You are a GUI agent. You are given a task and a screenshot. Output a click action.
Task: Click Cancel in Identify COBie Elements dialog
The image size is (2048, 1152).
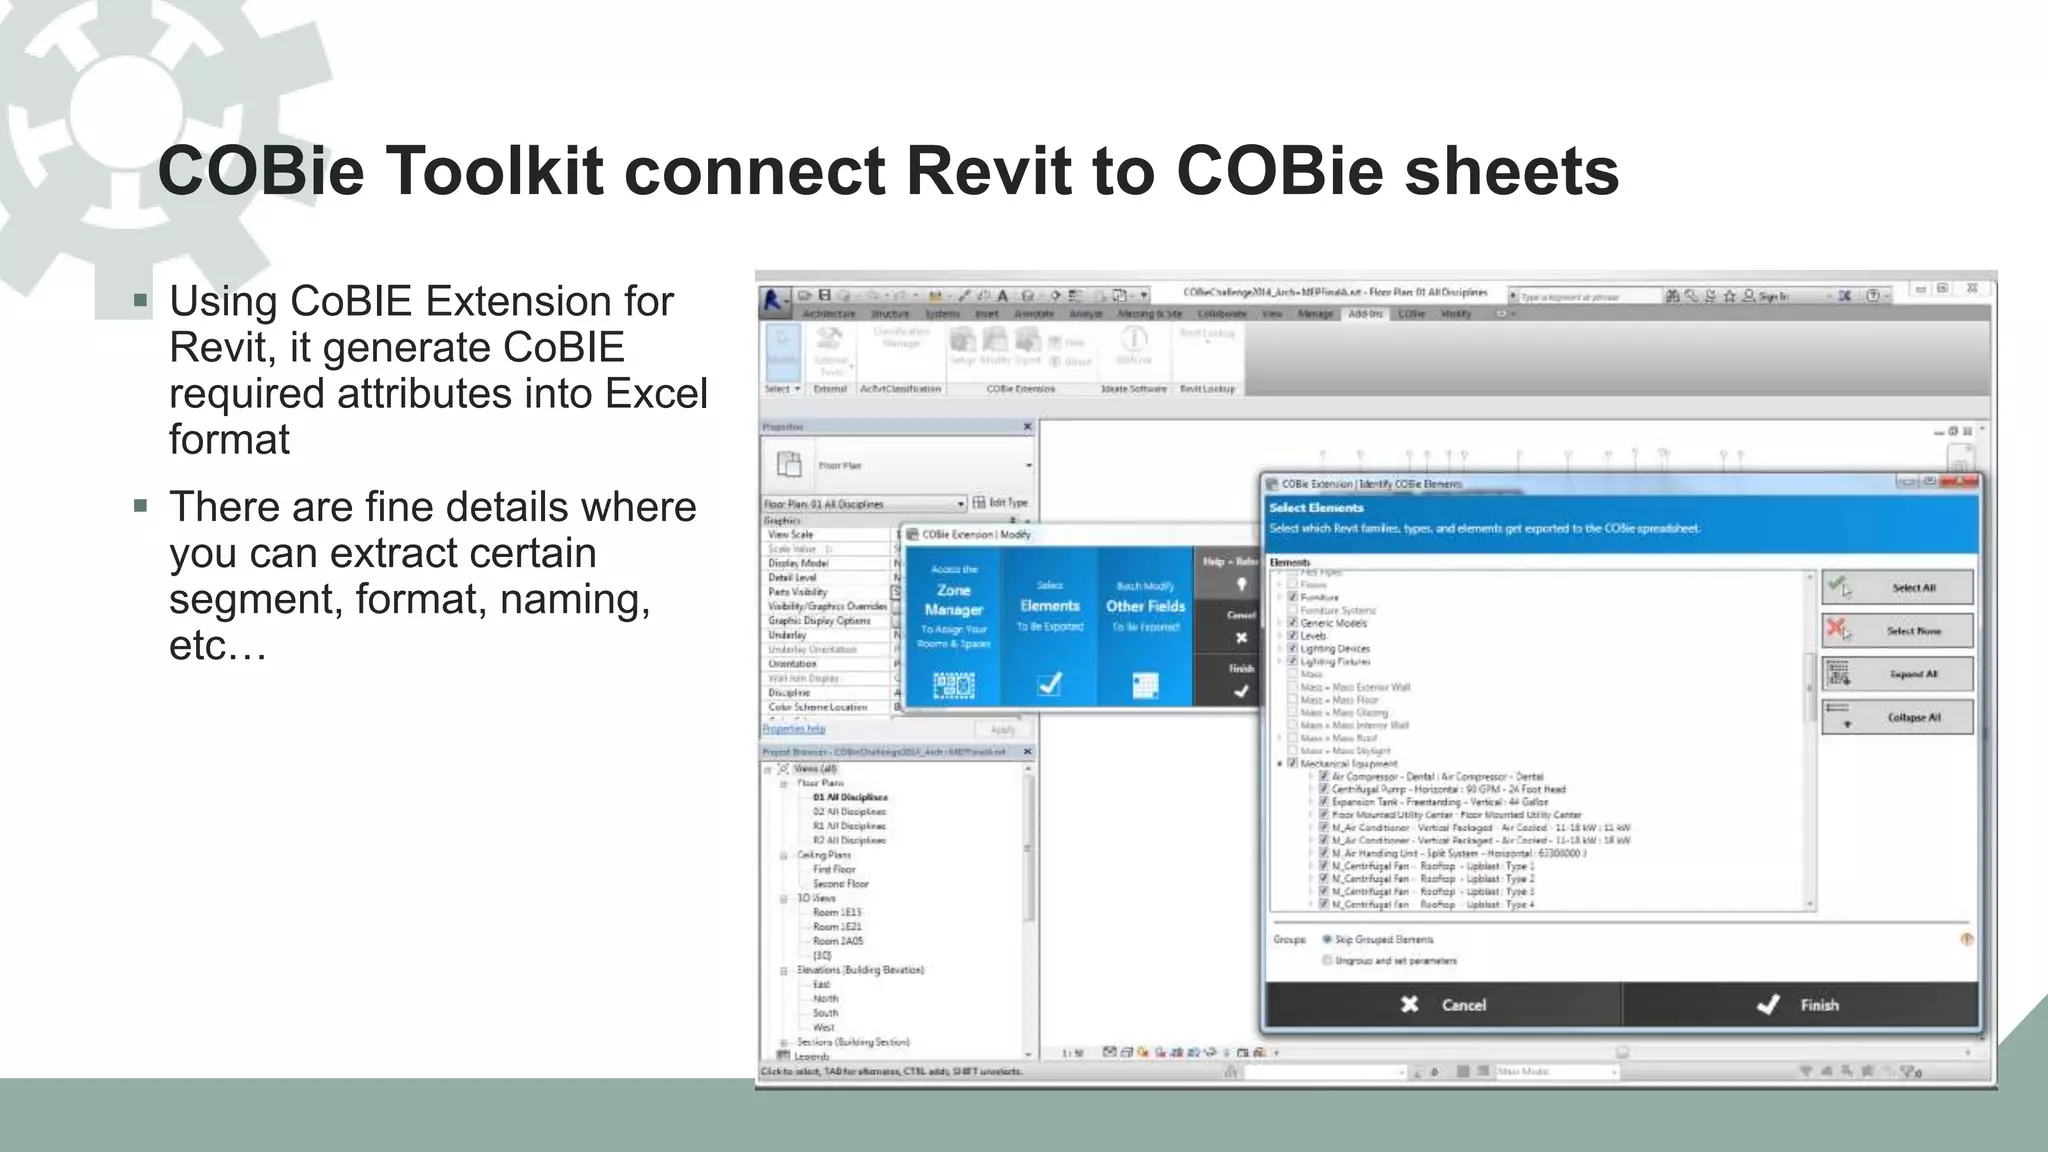tap(1443, 1004)
